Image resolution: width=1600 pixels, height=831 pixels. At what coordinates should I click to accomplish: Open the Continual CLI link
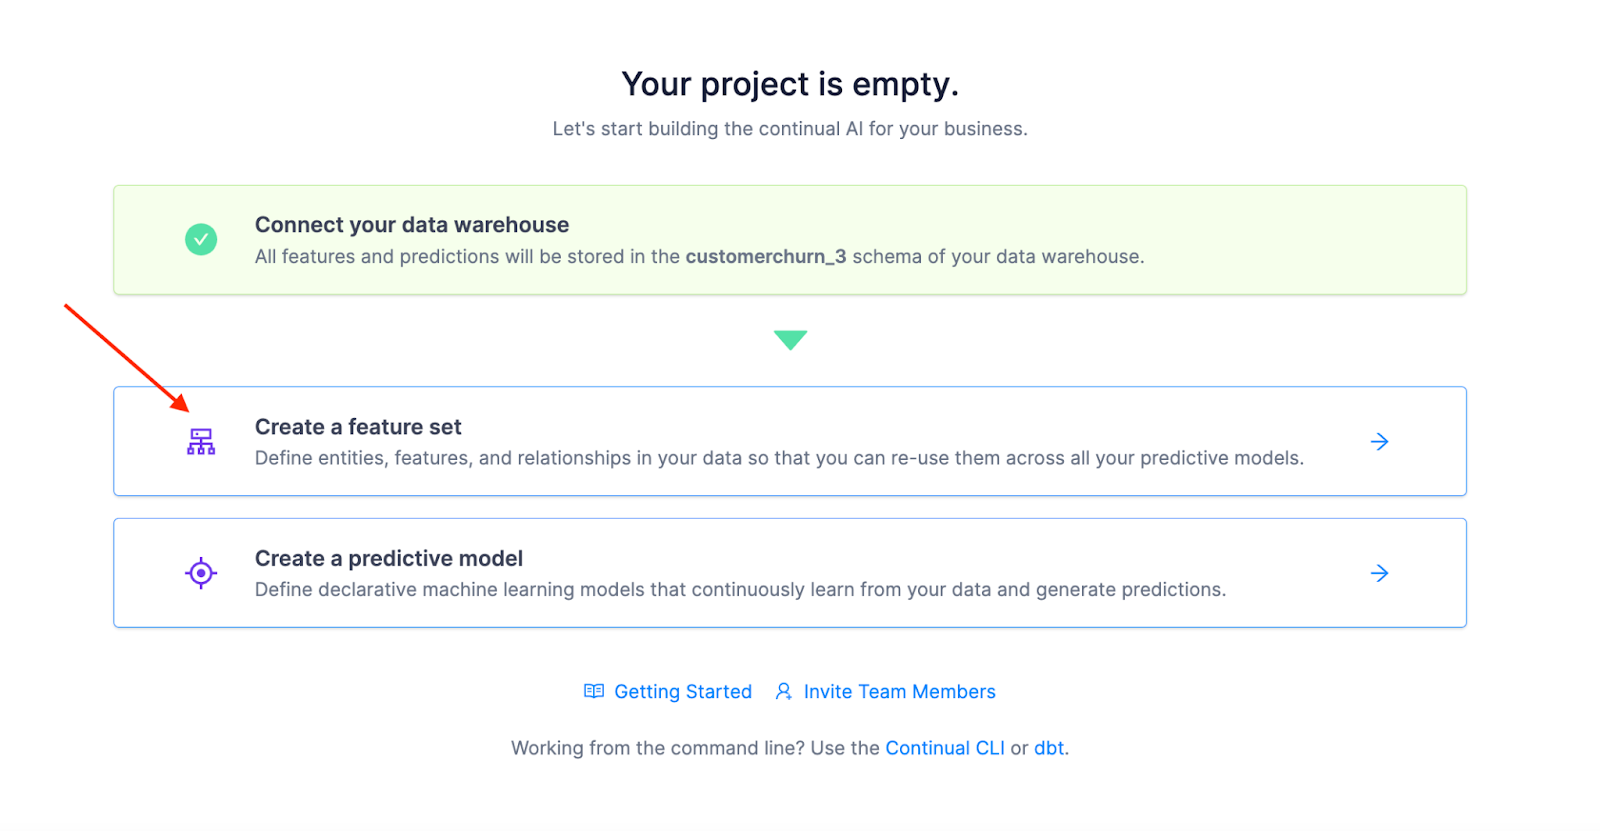point(944,748)
